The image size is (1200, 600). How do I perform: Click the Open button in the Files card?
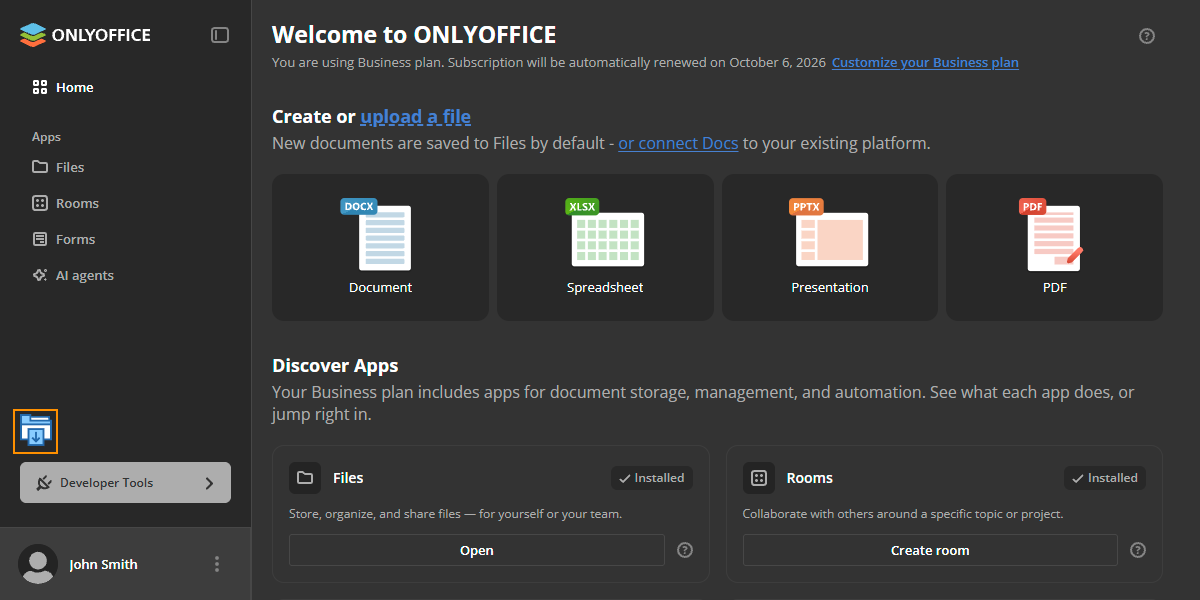tap(477, 550)
